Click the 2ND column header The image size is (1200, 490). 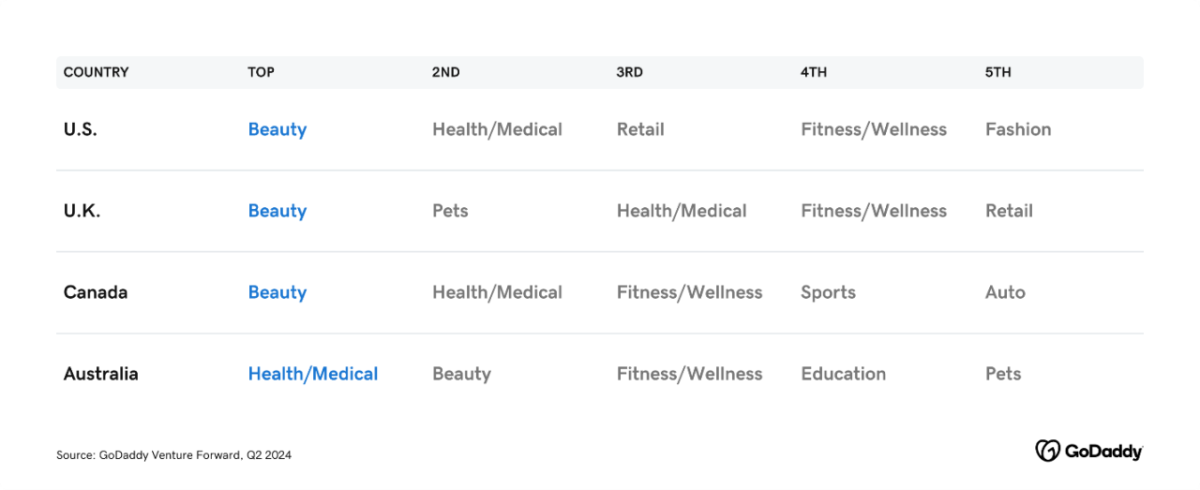click(446, 73)
